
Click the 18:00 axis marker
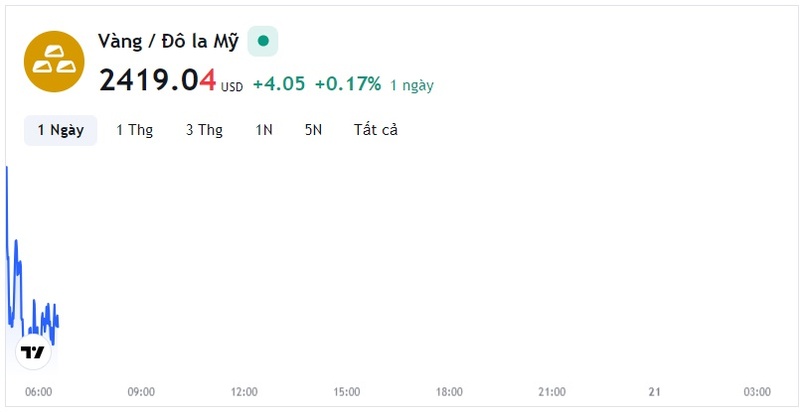(449, 392)
